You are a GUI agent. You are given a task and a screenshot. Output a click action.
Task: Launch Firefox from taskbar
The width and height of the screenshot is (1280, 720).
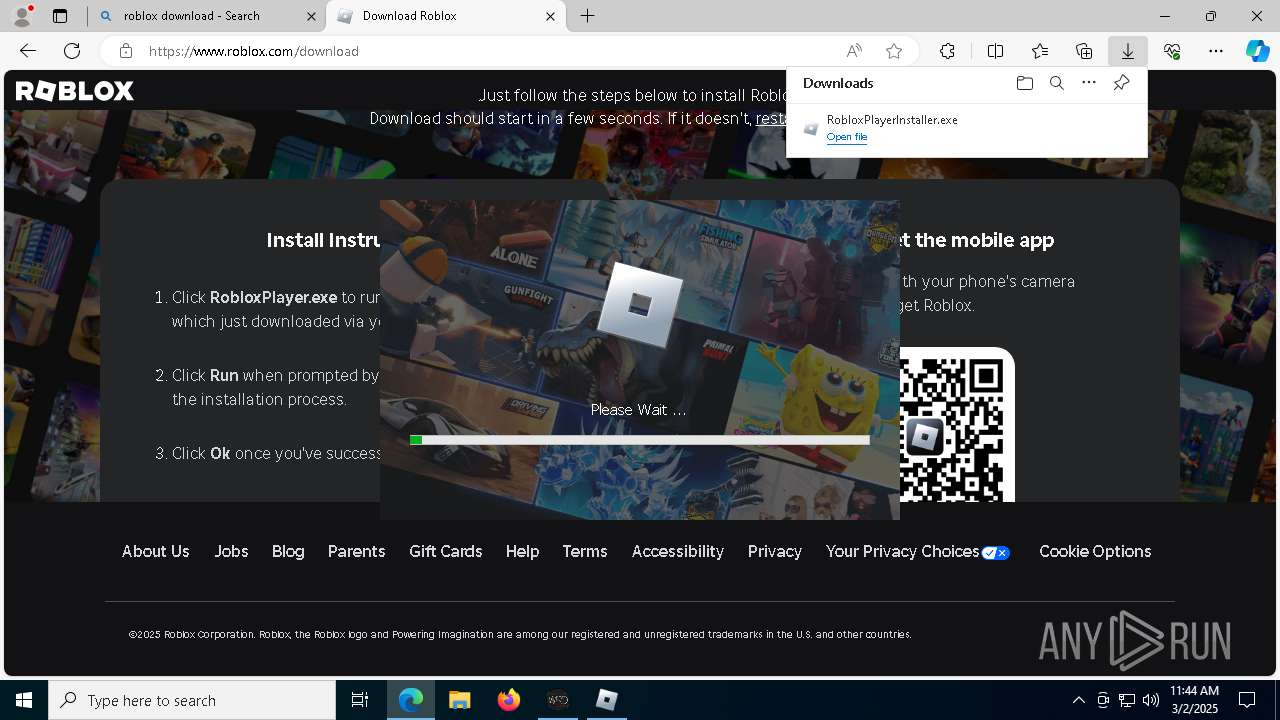pyautogui.click(x=509, y=700)
